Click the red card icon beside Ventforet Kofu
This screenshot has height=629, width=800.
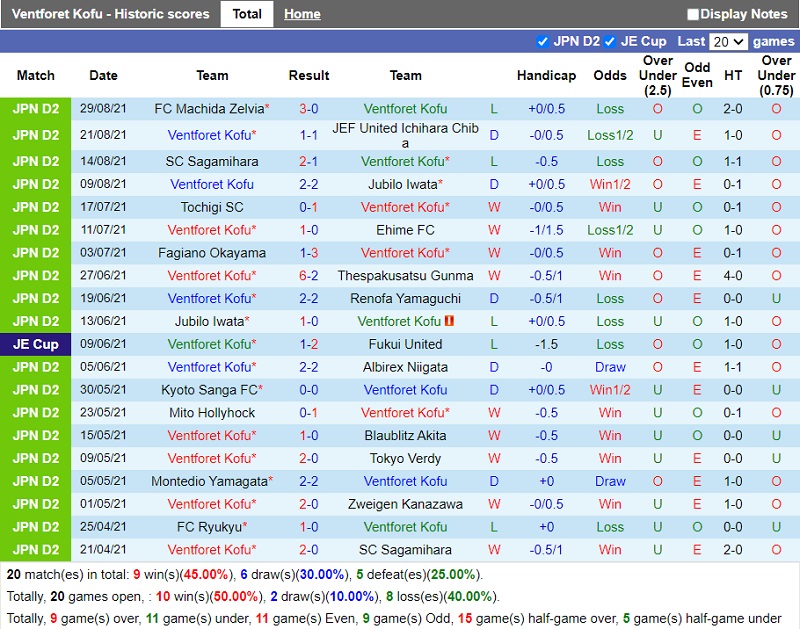coord(450,321)
